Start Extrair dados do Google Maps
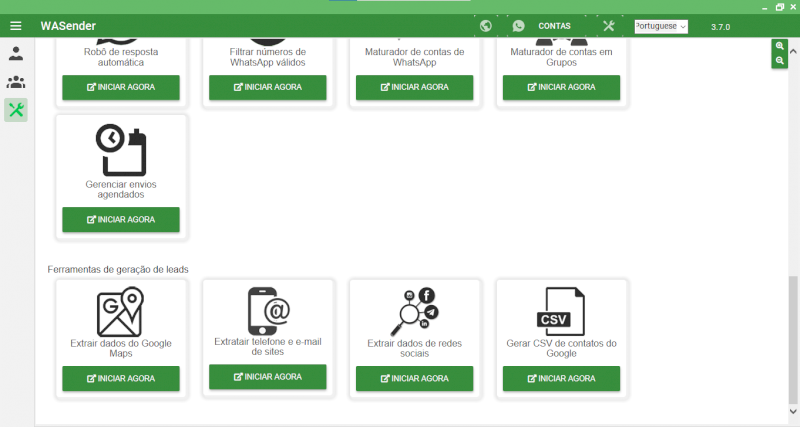The height and width of the screenshot is (427, 800). [x=121, y=379]
